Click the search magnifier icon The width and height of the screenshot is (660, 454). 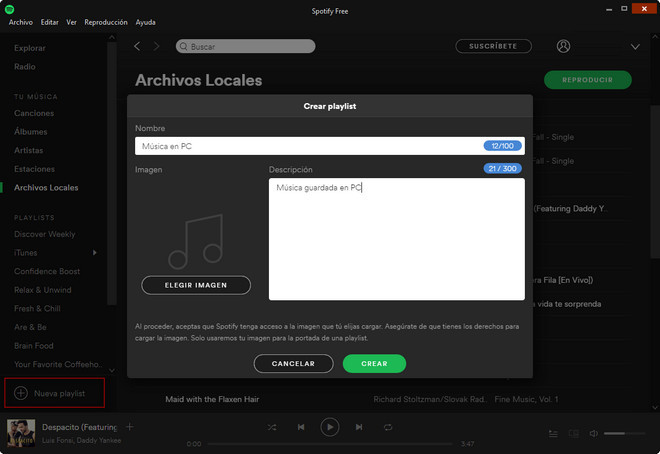184,46
